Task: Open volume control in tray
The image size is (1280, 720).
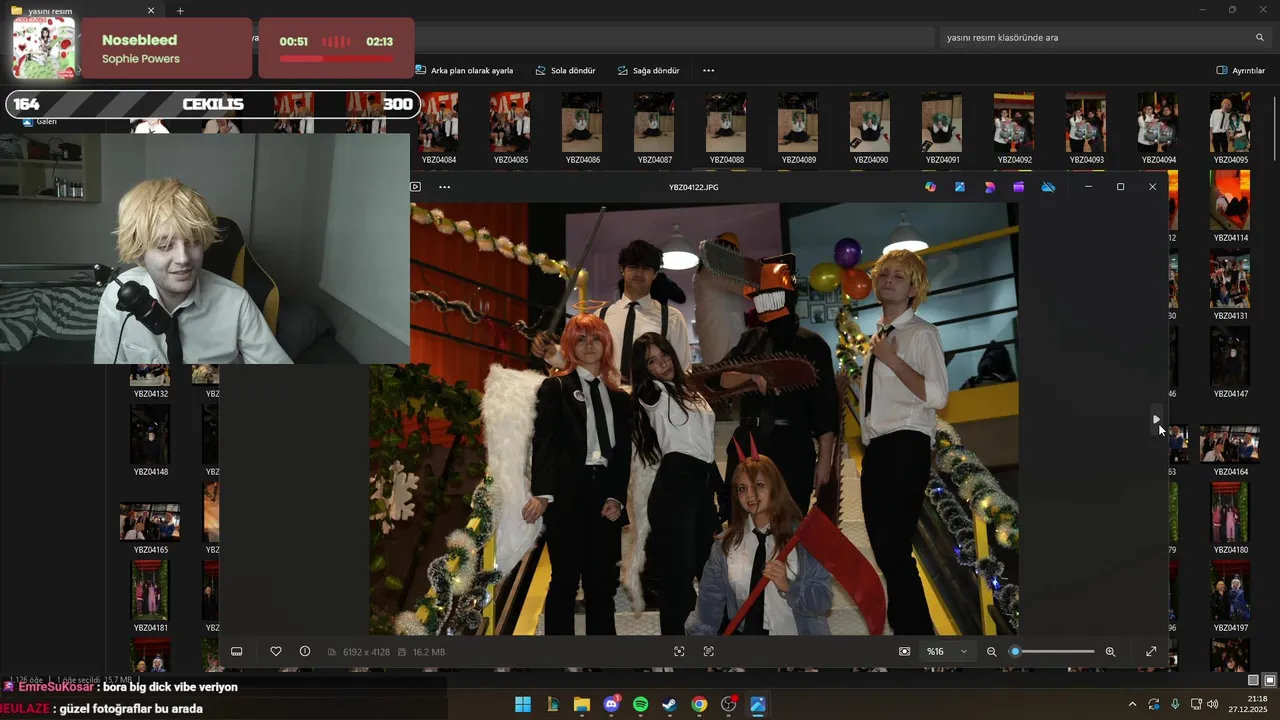Action: point(1213,704)
